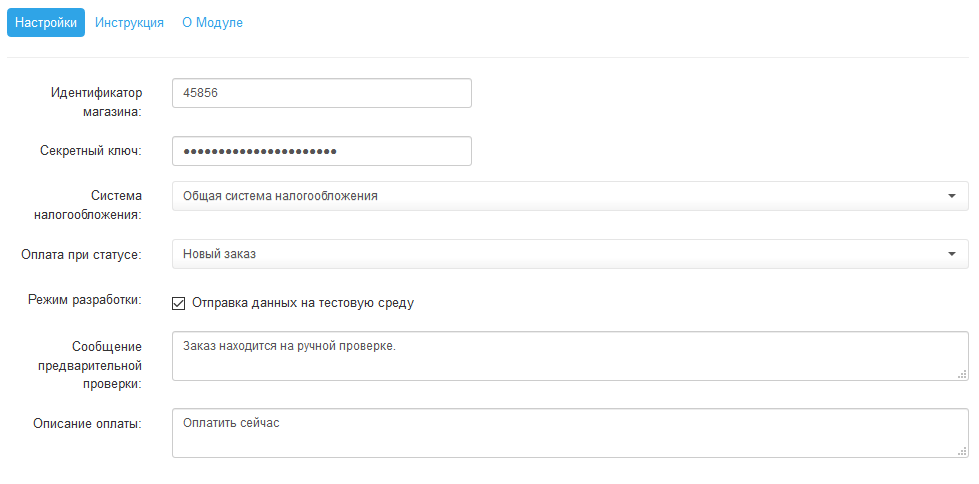This screenshot has height=484, width=979.
Task: Open the Система налогообложения dropdown
Action: [x=570, y=196]
